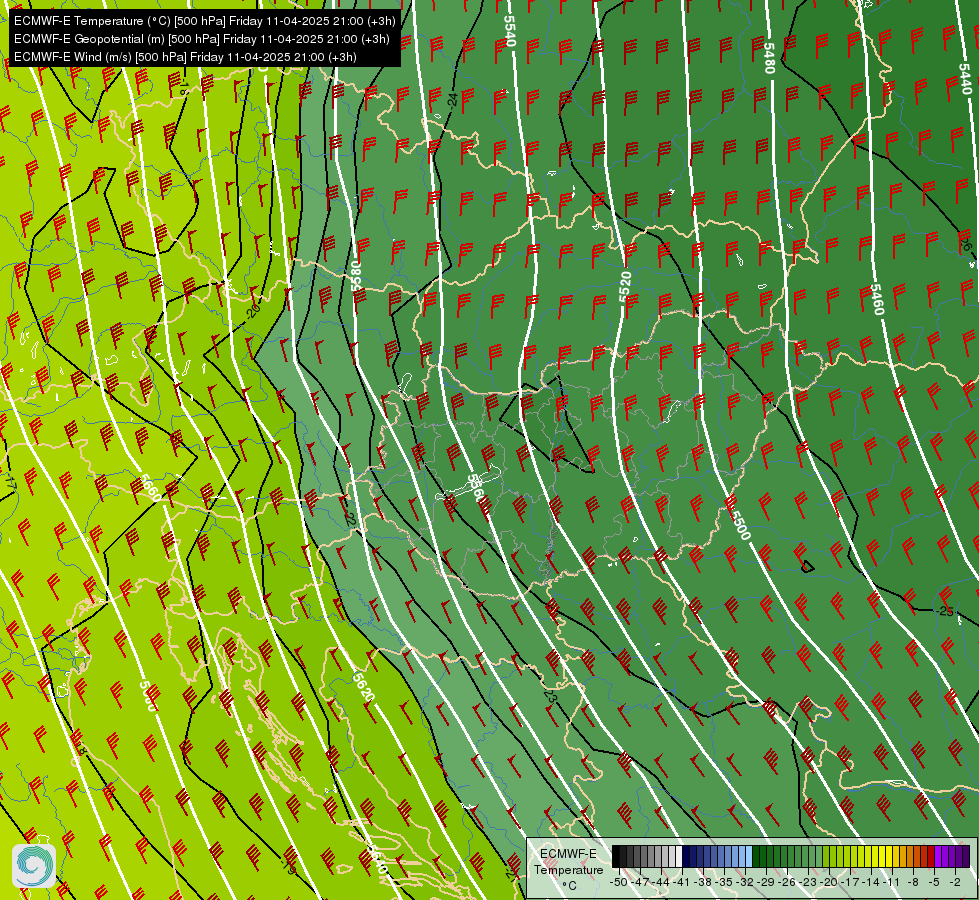This screenshot has width=979, height=900.
Task: Click the 5480 geopotential contour label
Action: click(x=769, y=58)
